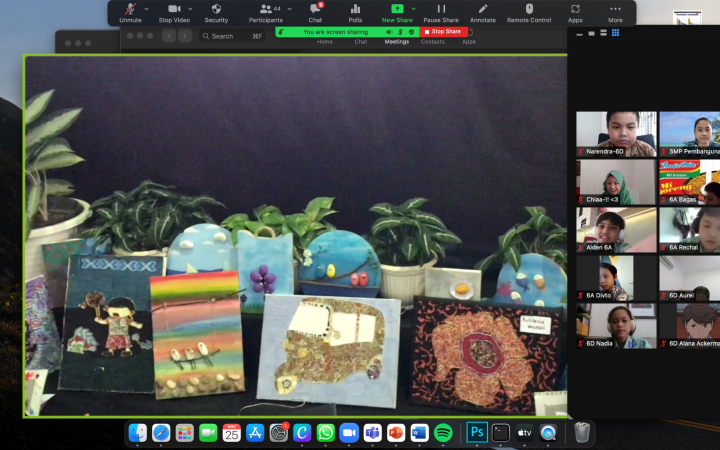Open the More options menu

615,12
